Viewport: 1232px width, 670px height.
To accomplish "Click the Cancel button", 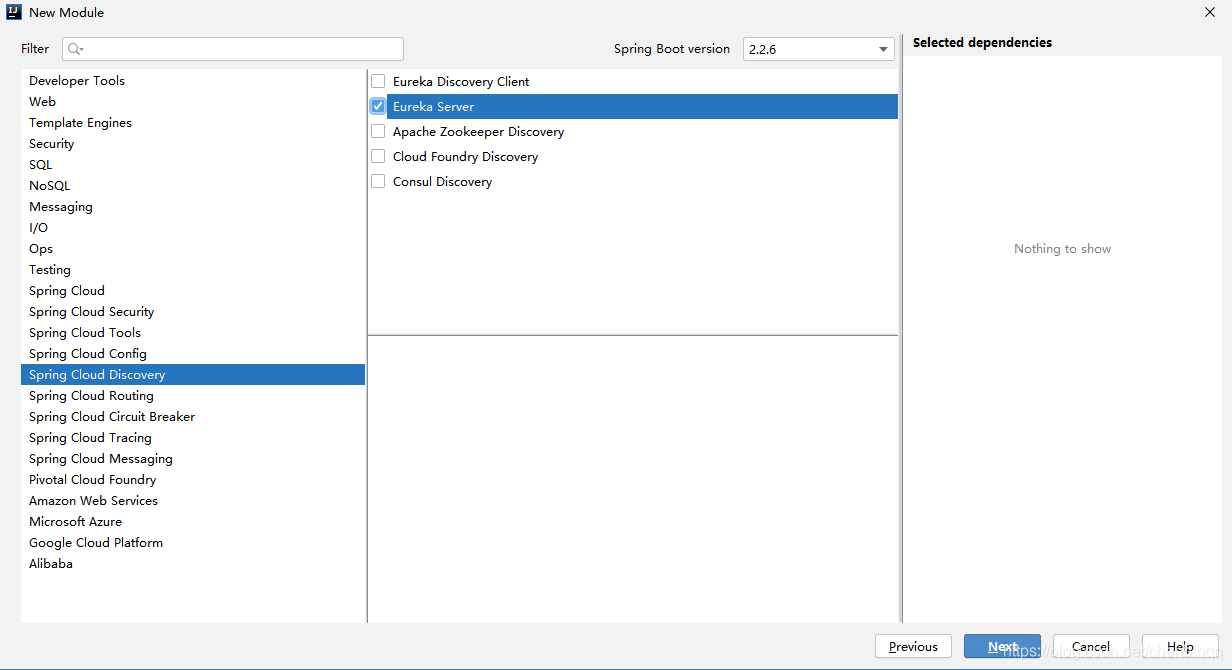I will click(x=1091, y=647).
